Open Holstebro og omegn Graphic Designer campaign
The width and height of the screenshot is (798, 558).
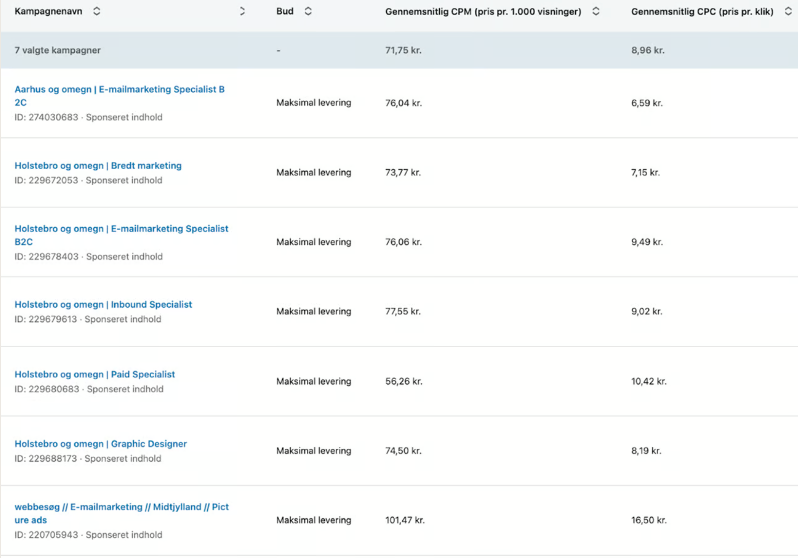101,444
